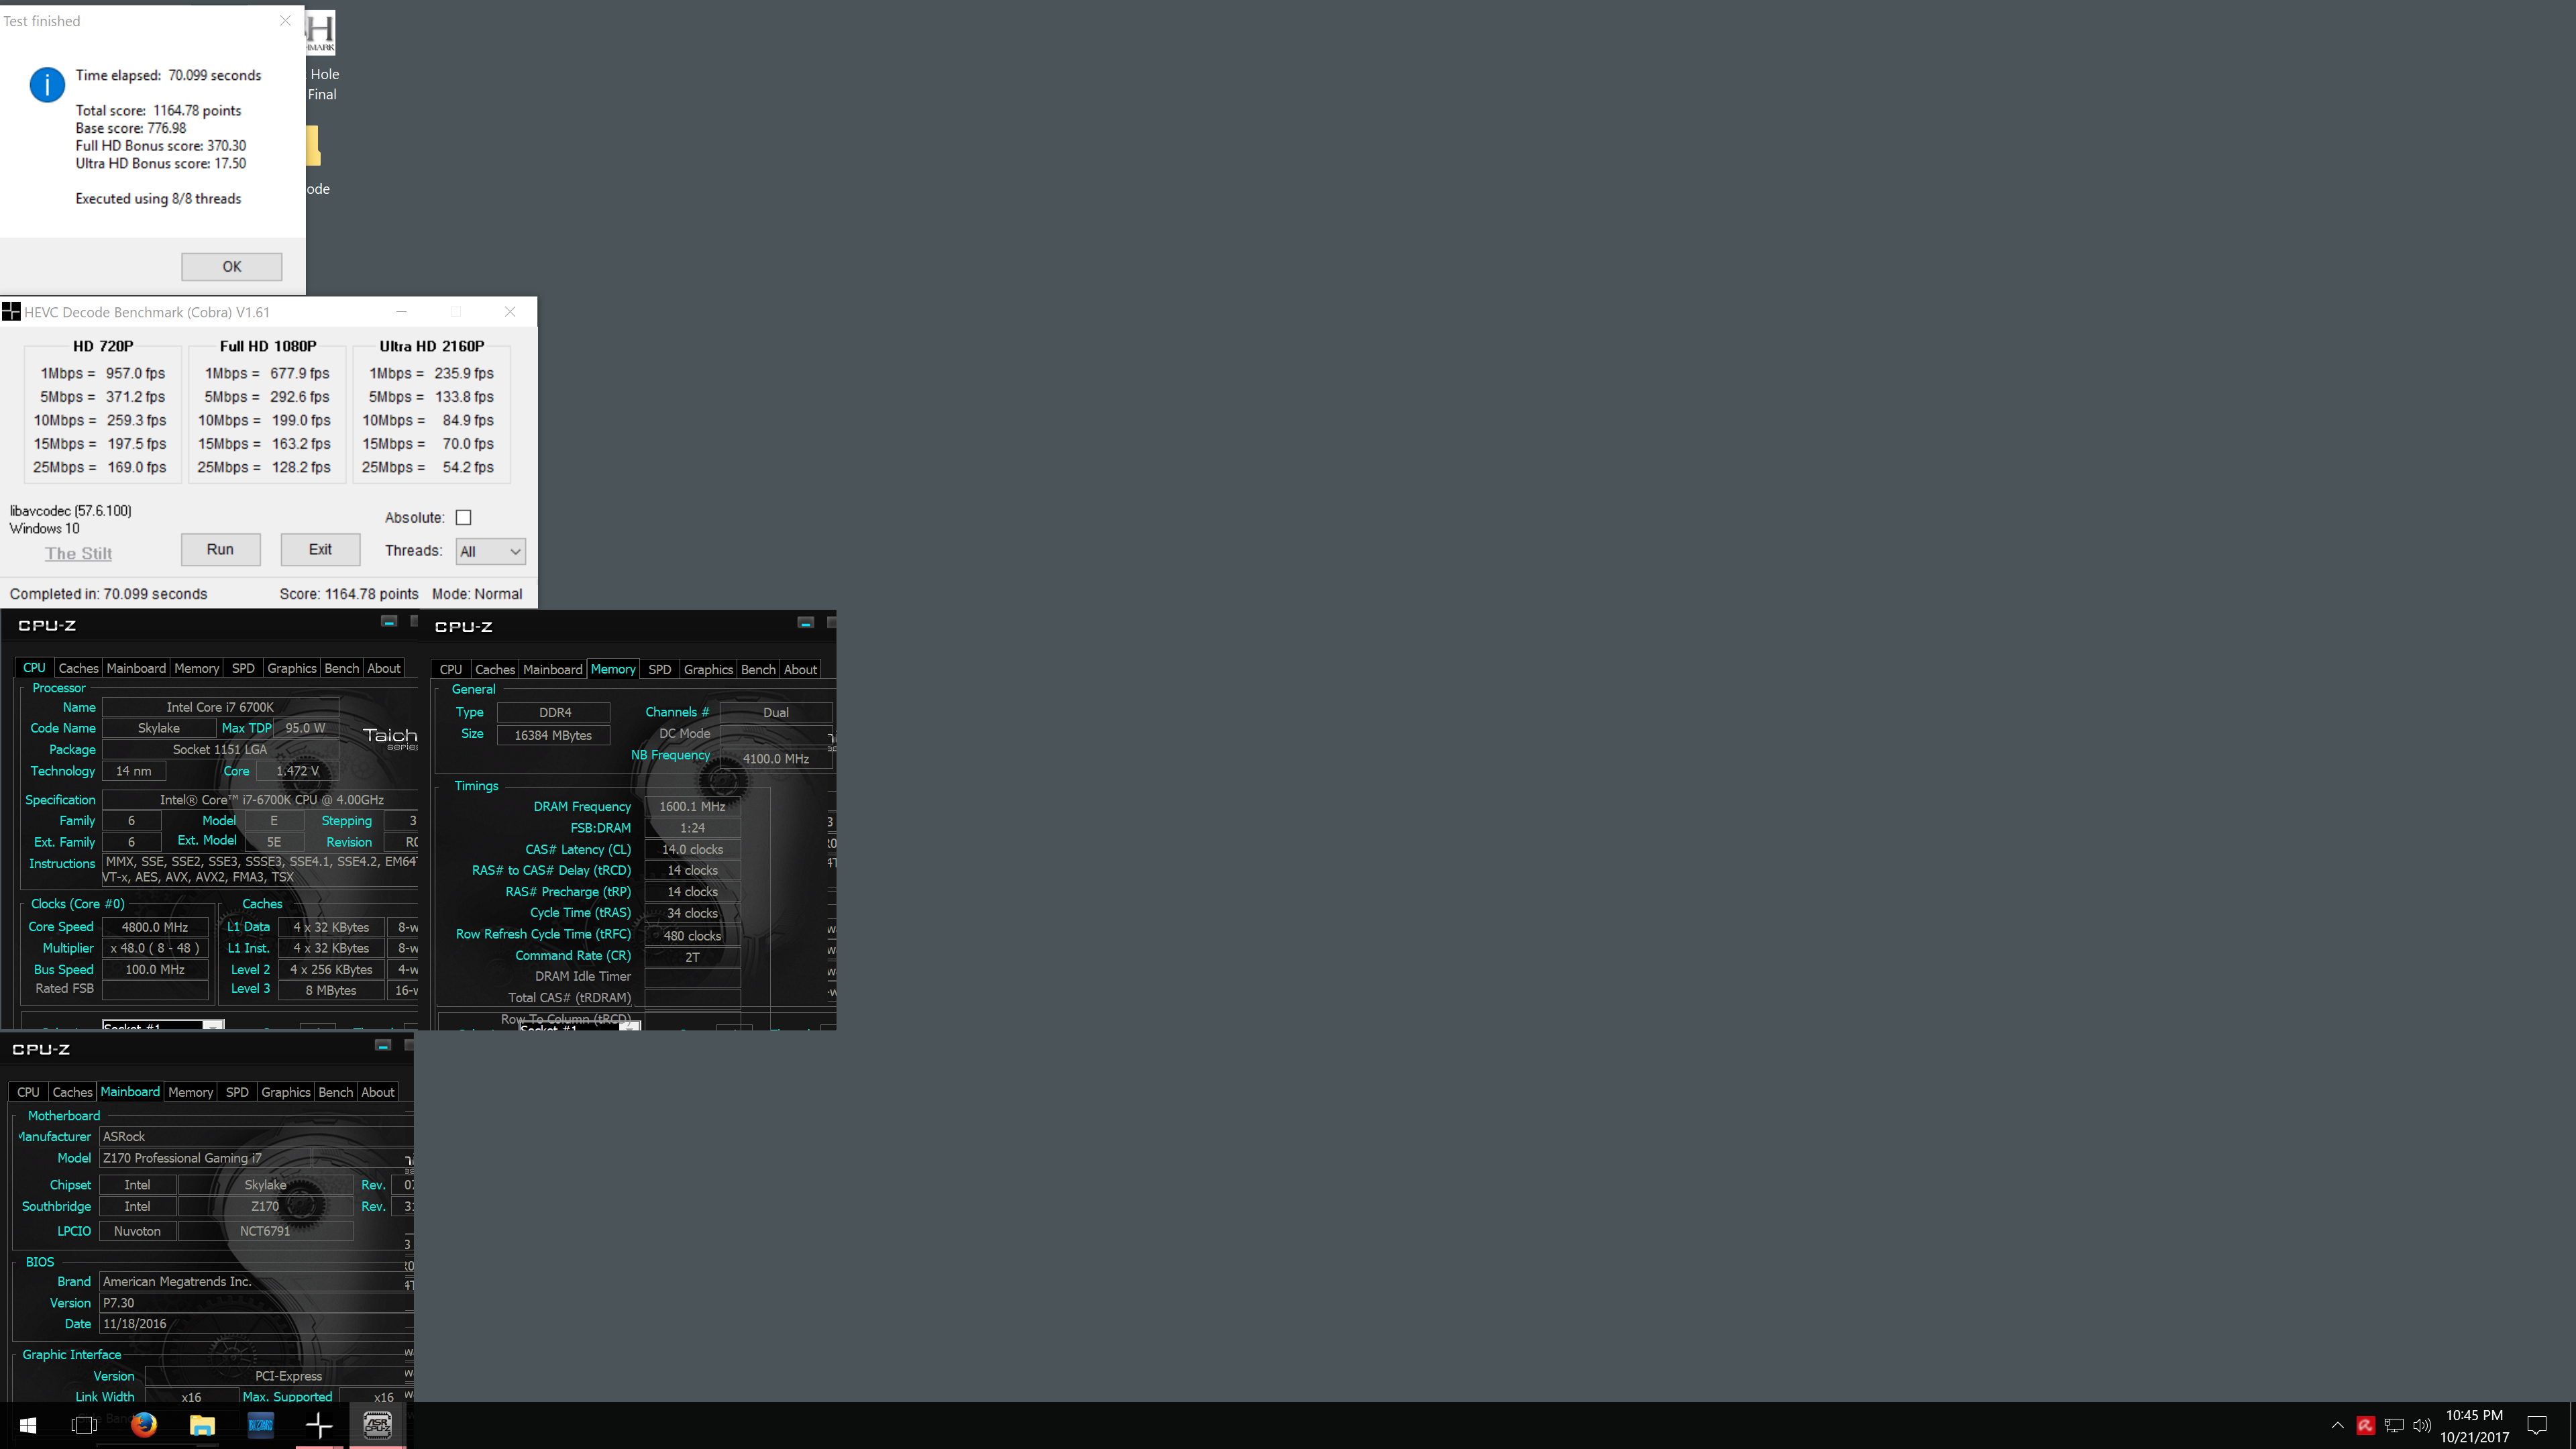
Task: Open Bench tab in CPU-Z memory window
Action: point(758,669)
